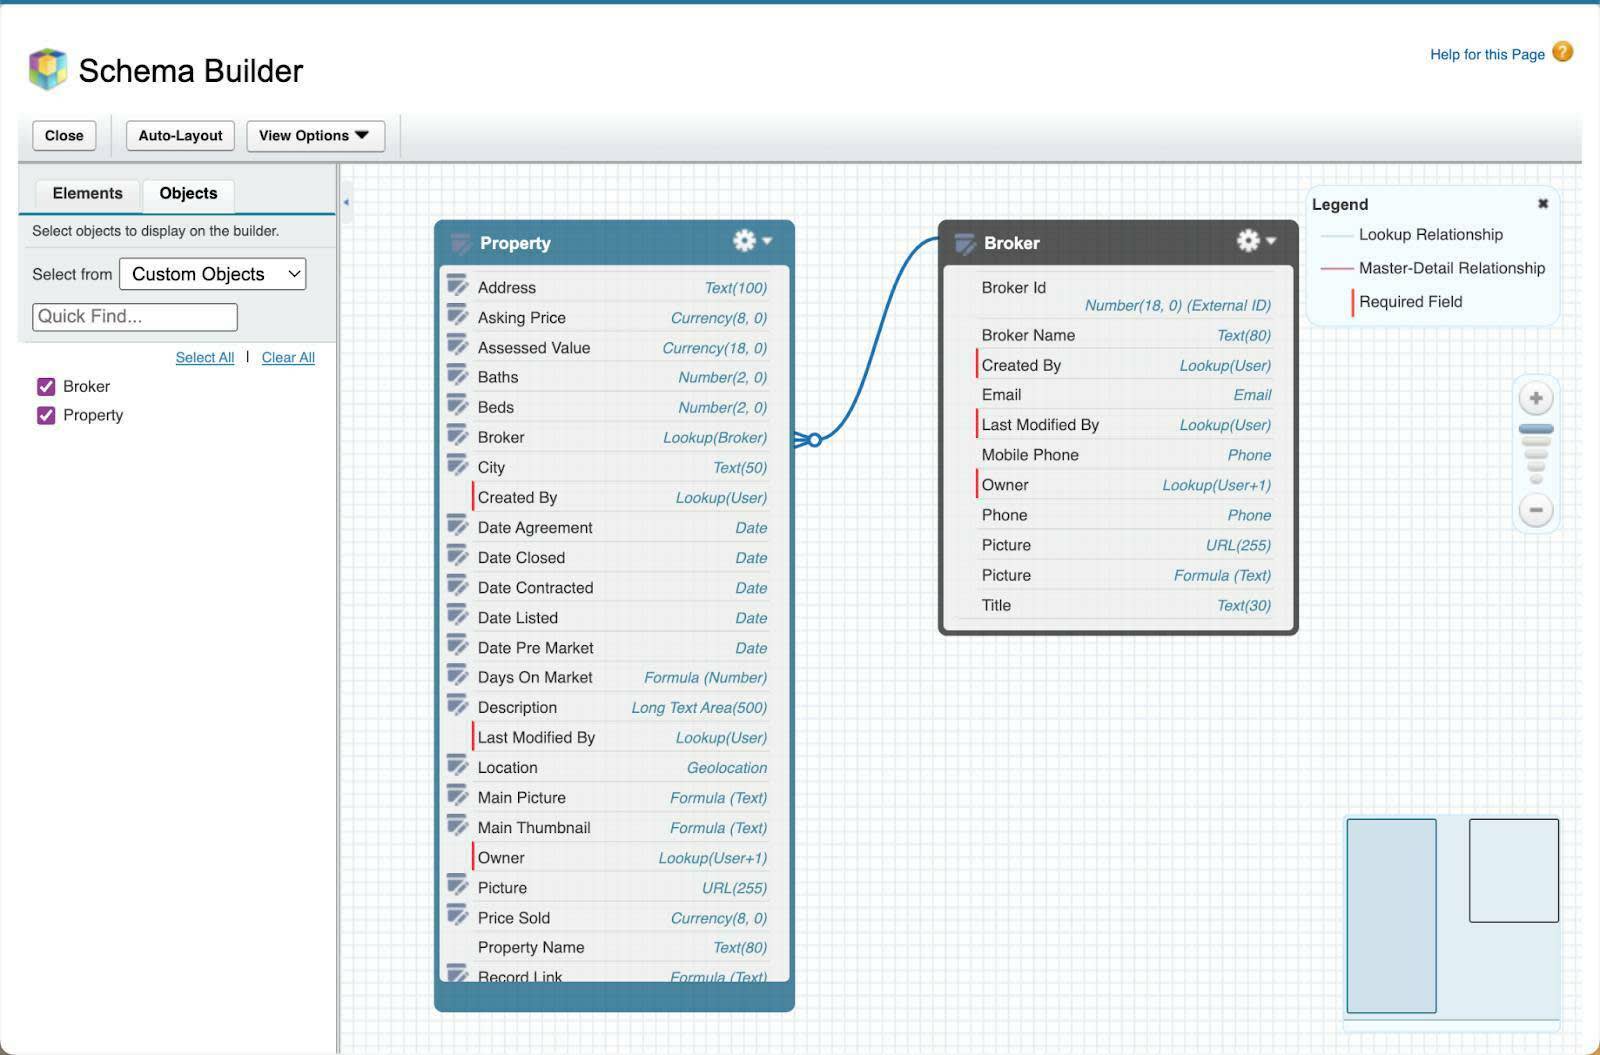Click the Select All link

[205, 357]
